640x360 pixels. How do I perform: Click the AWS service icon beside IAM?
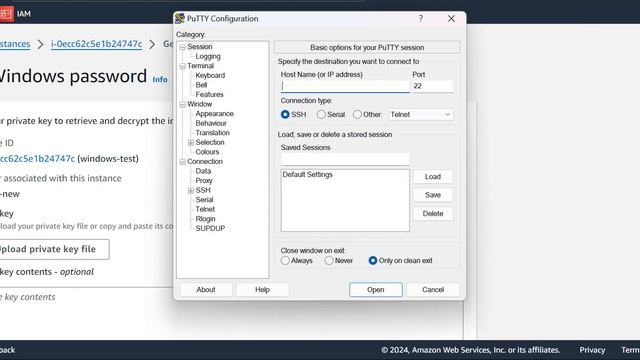point(6,13)
